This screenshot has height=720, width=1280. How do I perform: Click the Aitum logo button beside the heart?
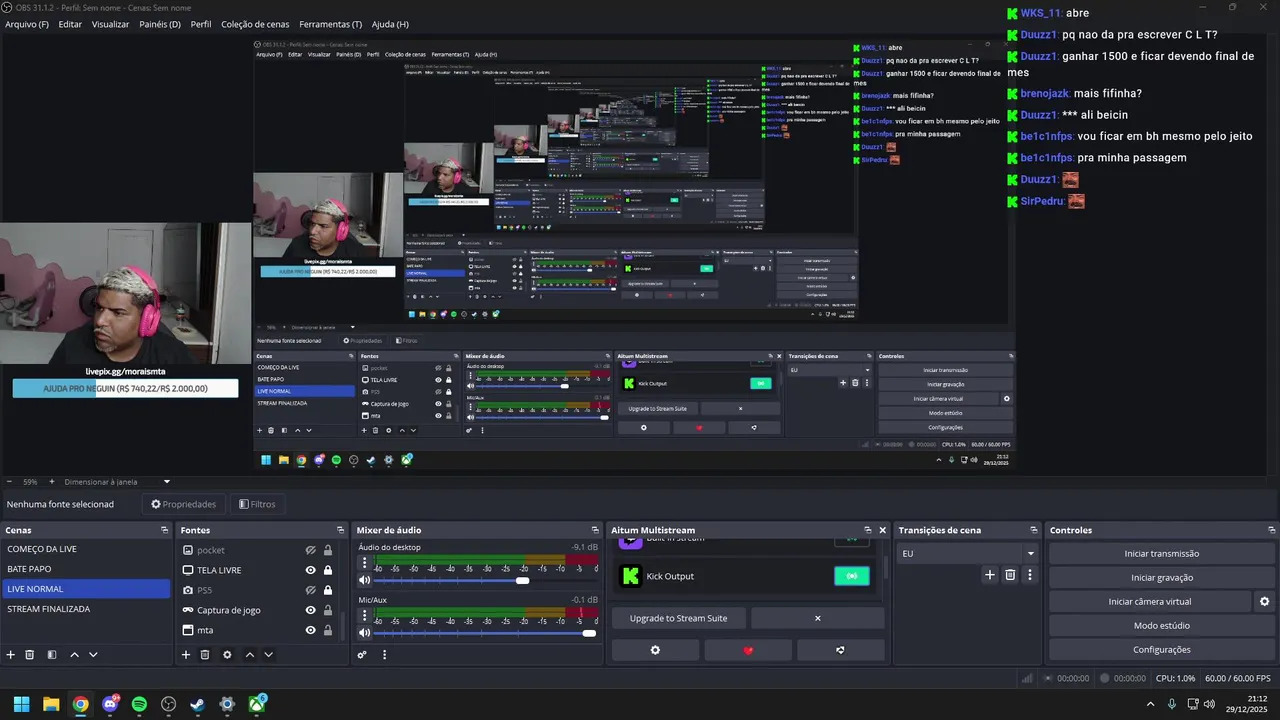pos(840,650)
